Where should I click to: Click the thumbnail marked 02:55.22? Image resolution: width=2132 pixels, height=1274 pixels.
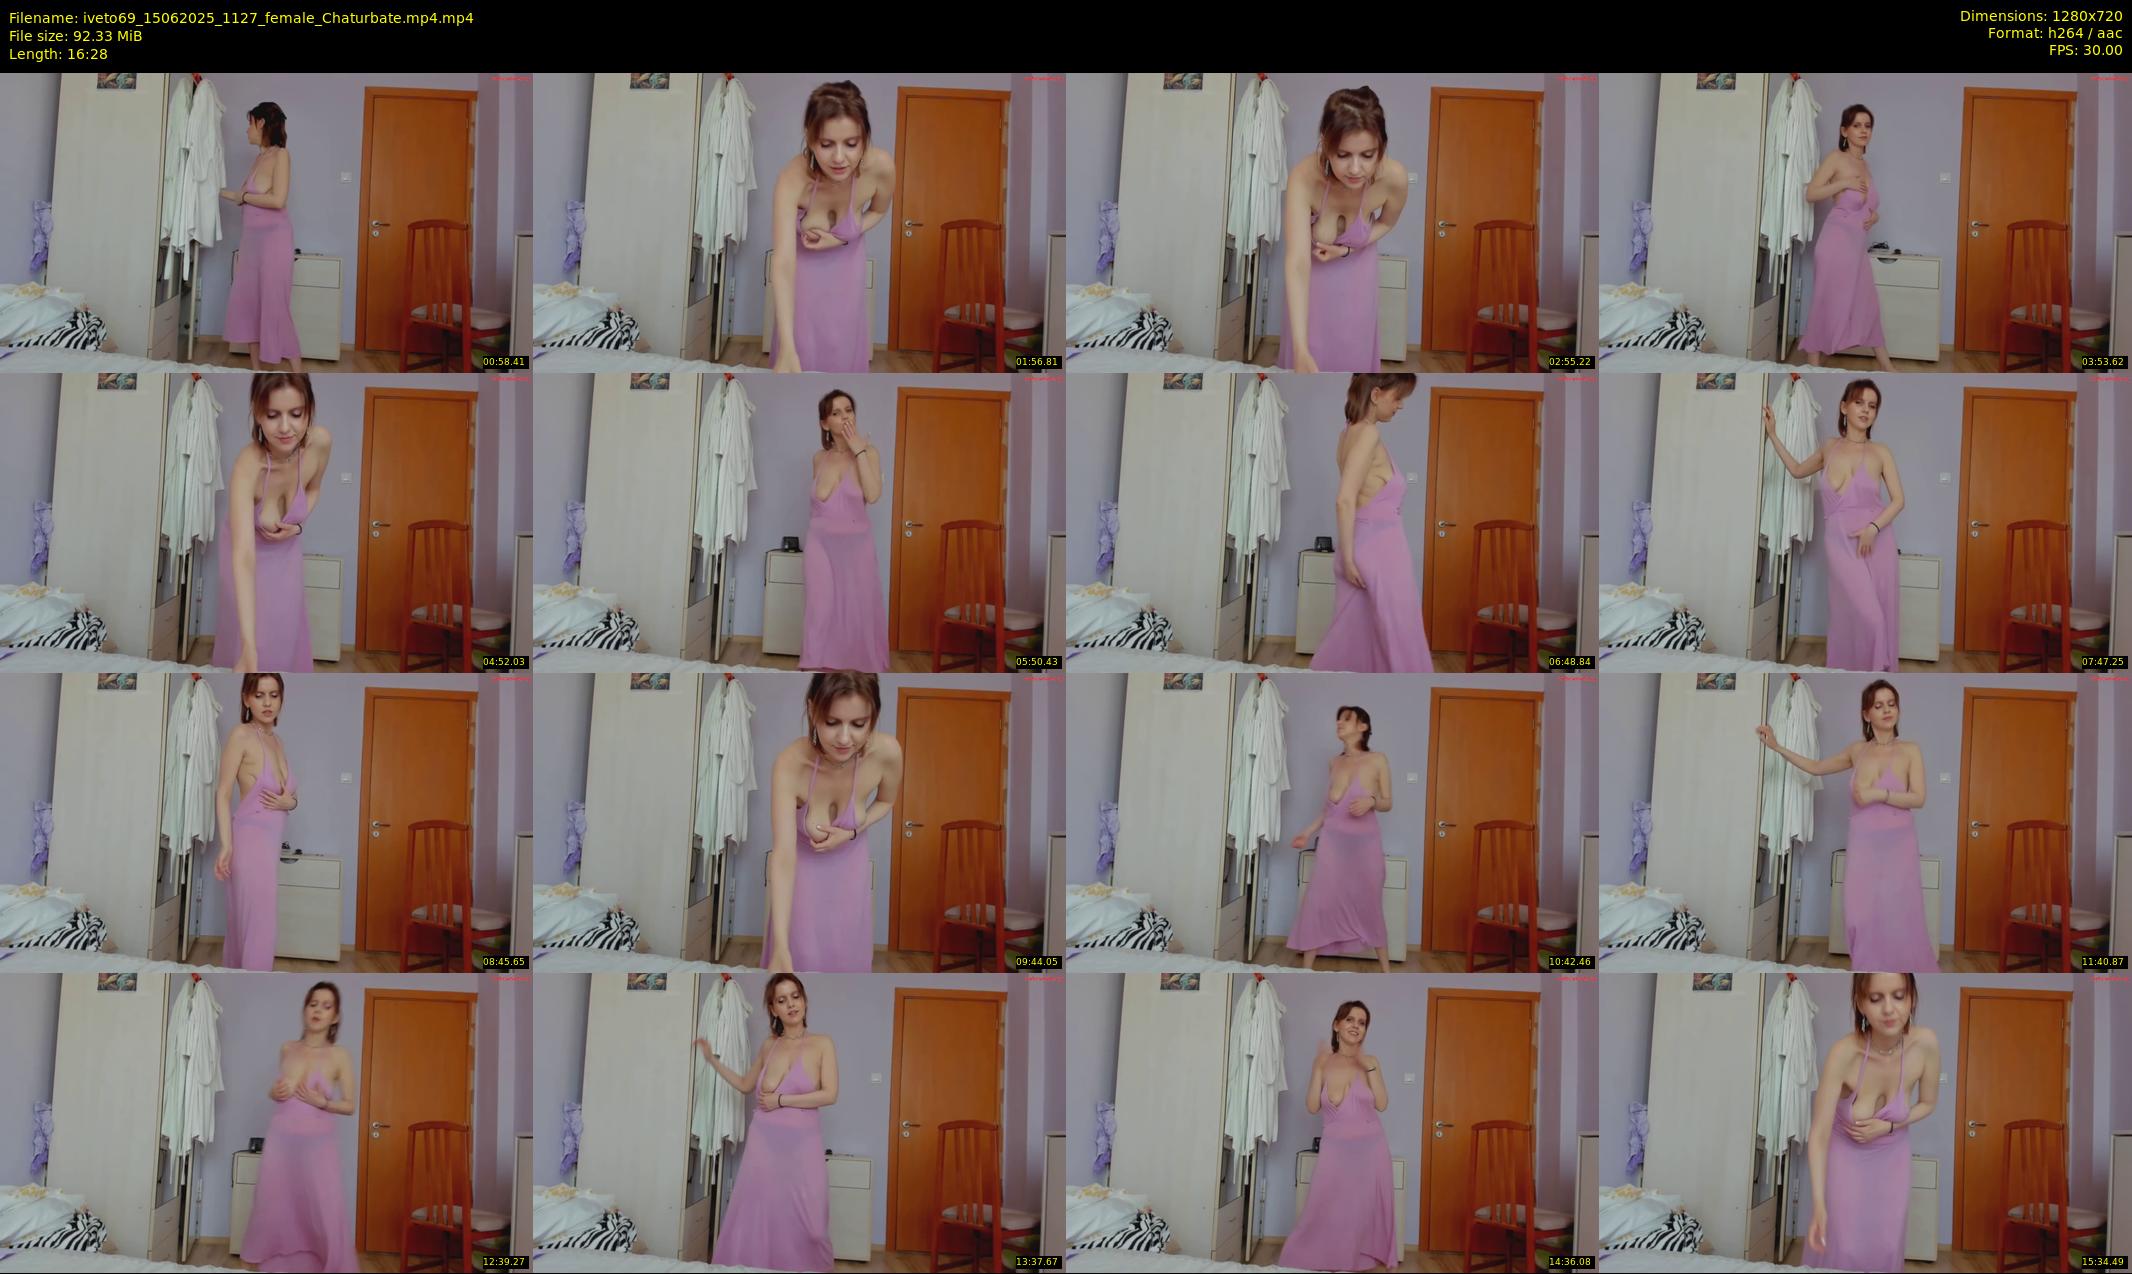(x=1332, y=222)
